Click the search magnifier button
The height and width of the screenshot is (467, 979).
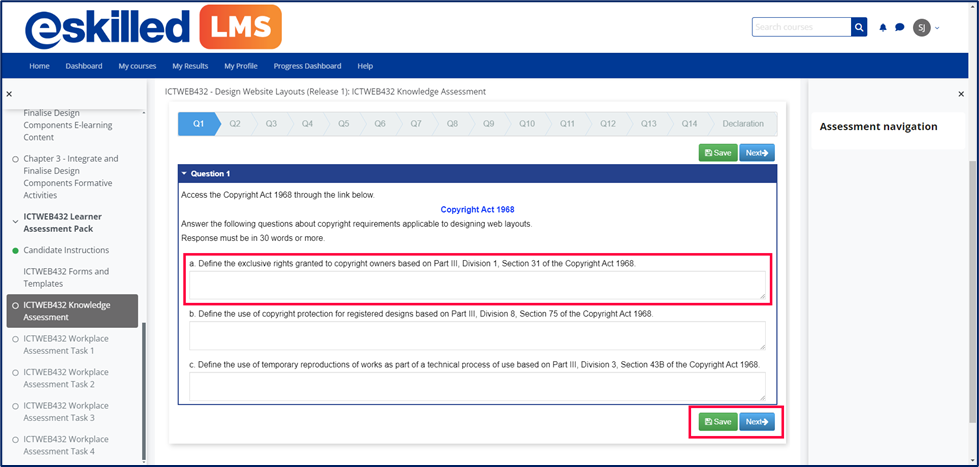coord(859,27)
